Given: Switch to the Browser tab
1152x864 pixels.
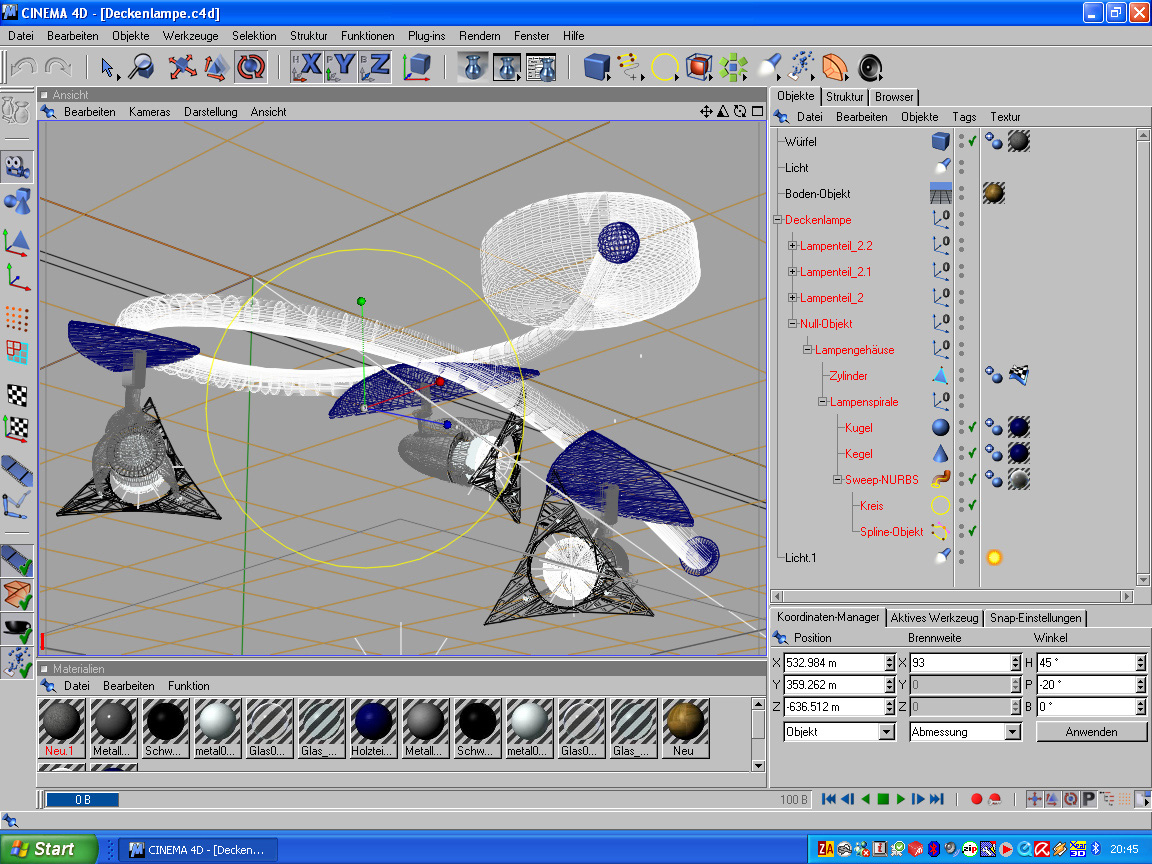Looking at the screenshot, I should [894, 97].
